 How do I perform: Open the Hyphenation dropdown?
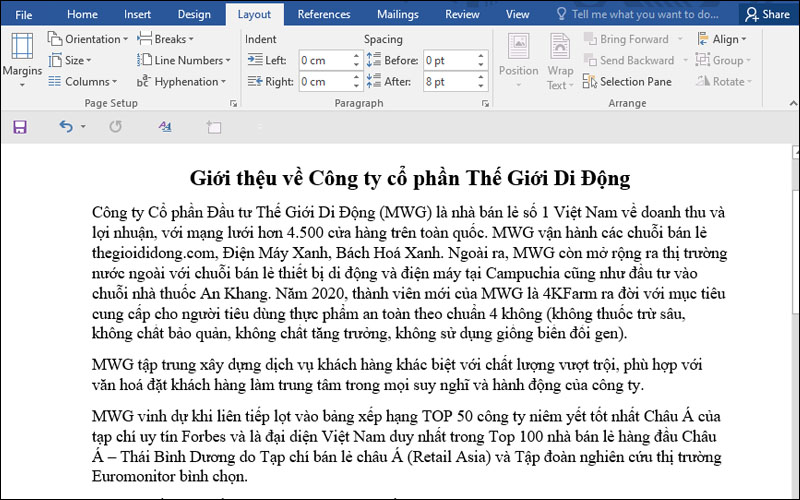point(182,82)
